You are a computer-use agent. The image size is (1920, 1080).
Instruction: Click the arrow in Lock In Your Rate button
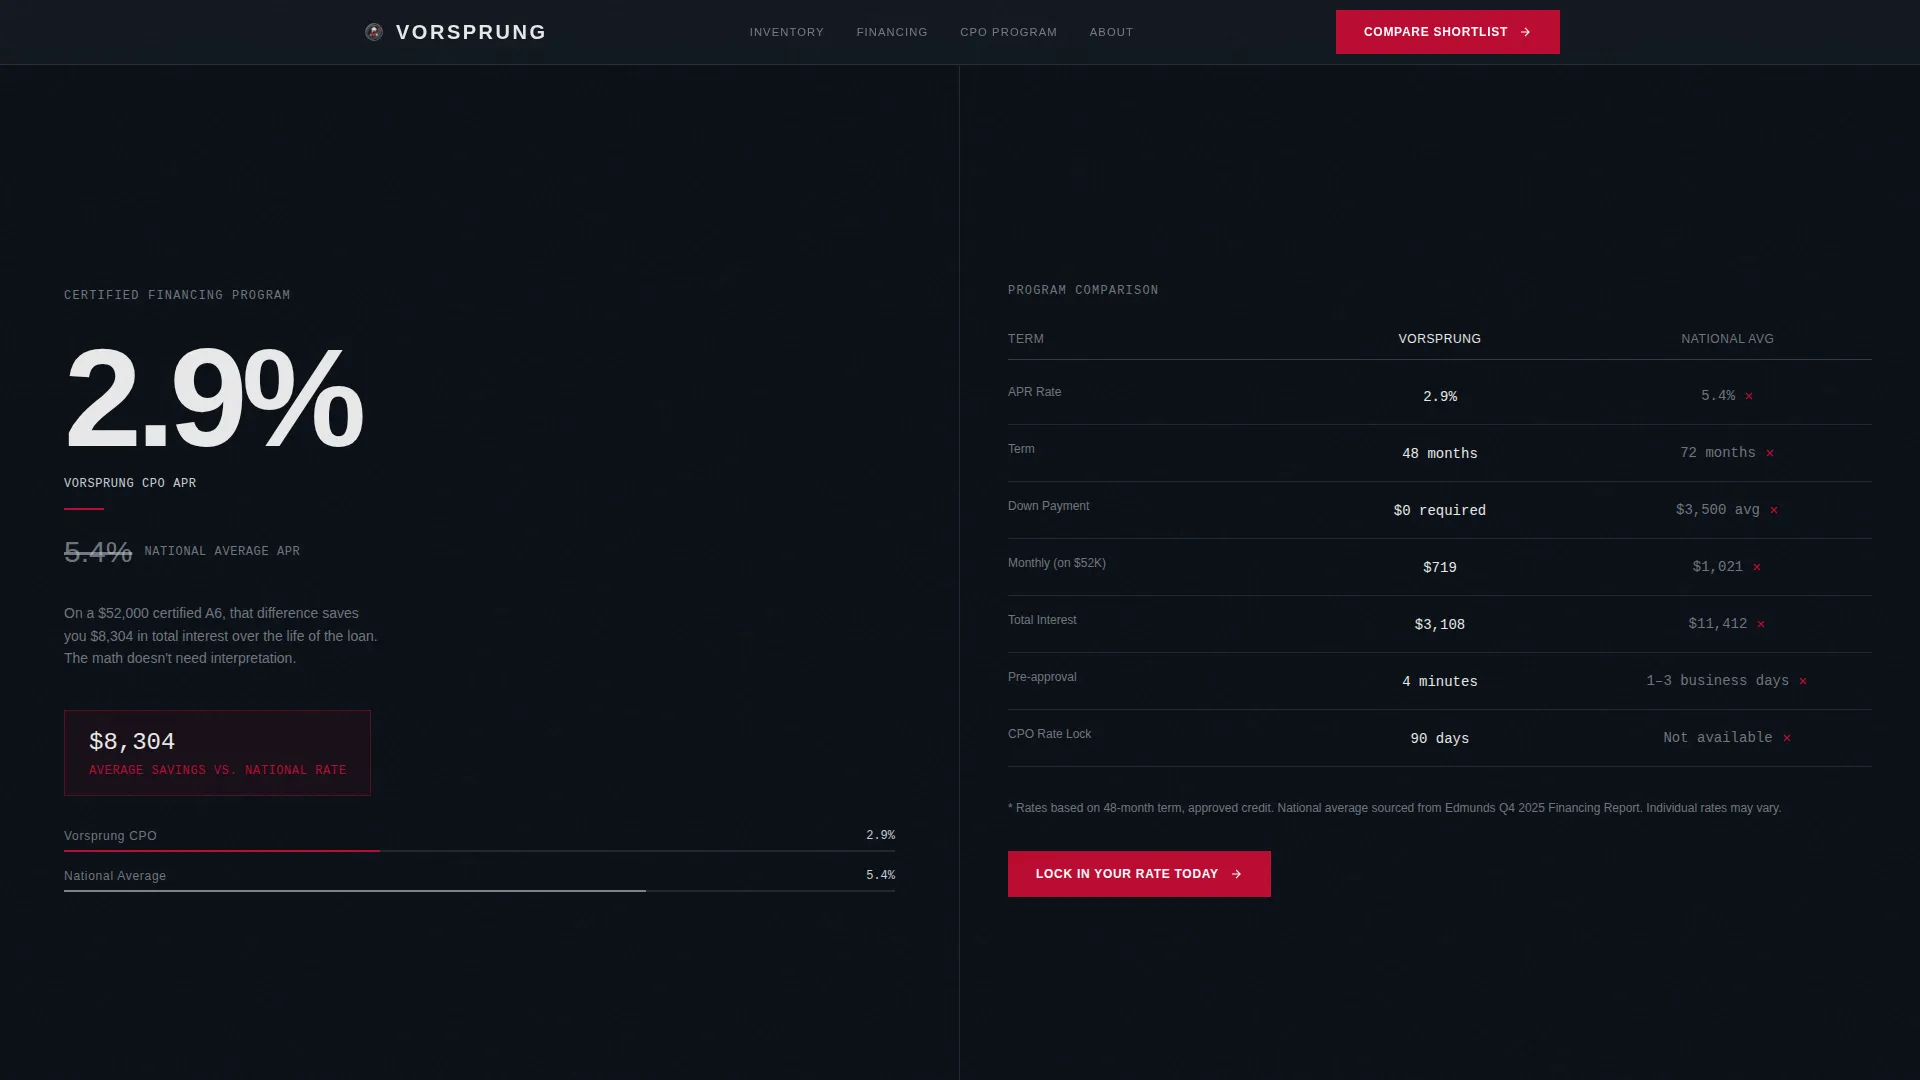click(x=1236, y=874)
